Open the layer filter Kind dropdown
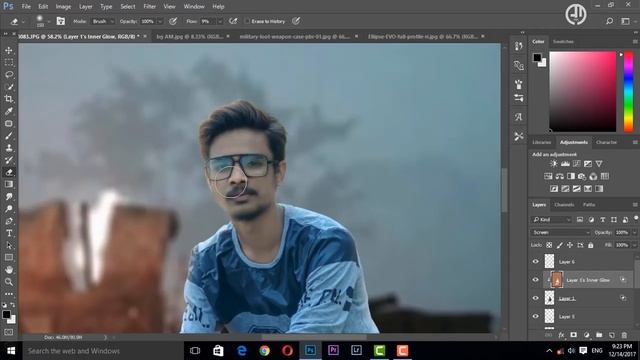 coord(551,220)
